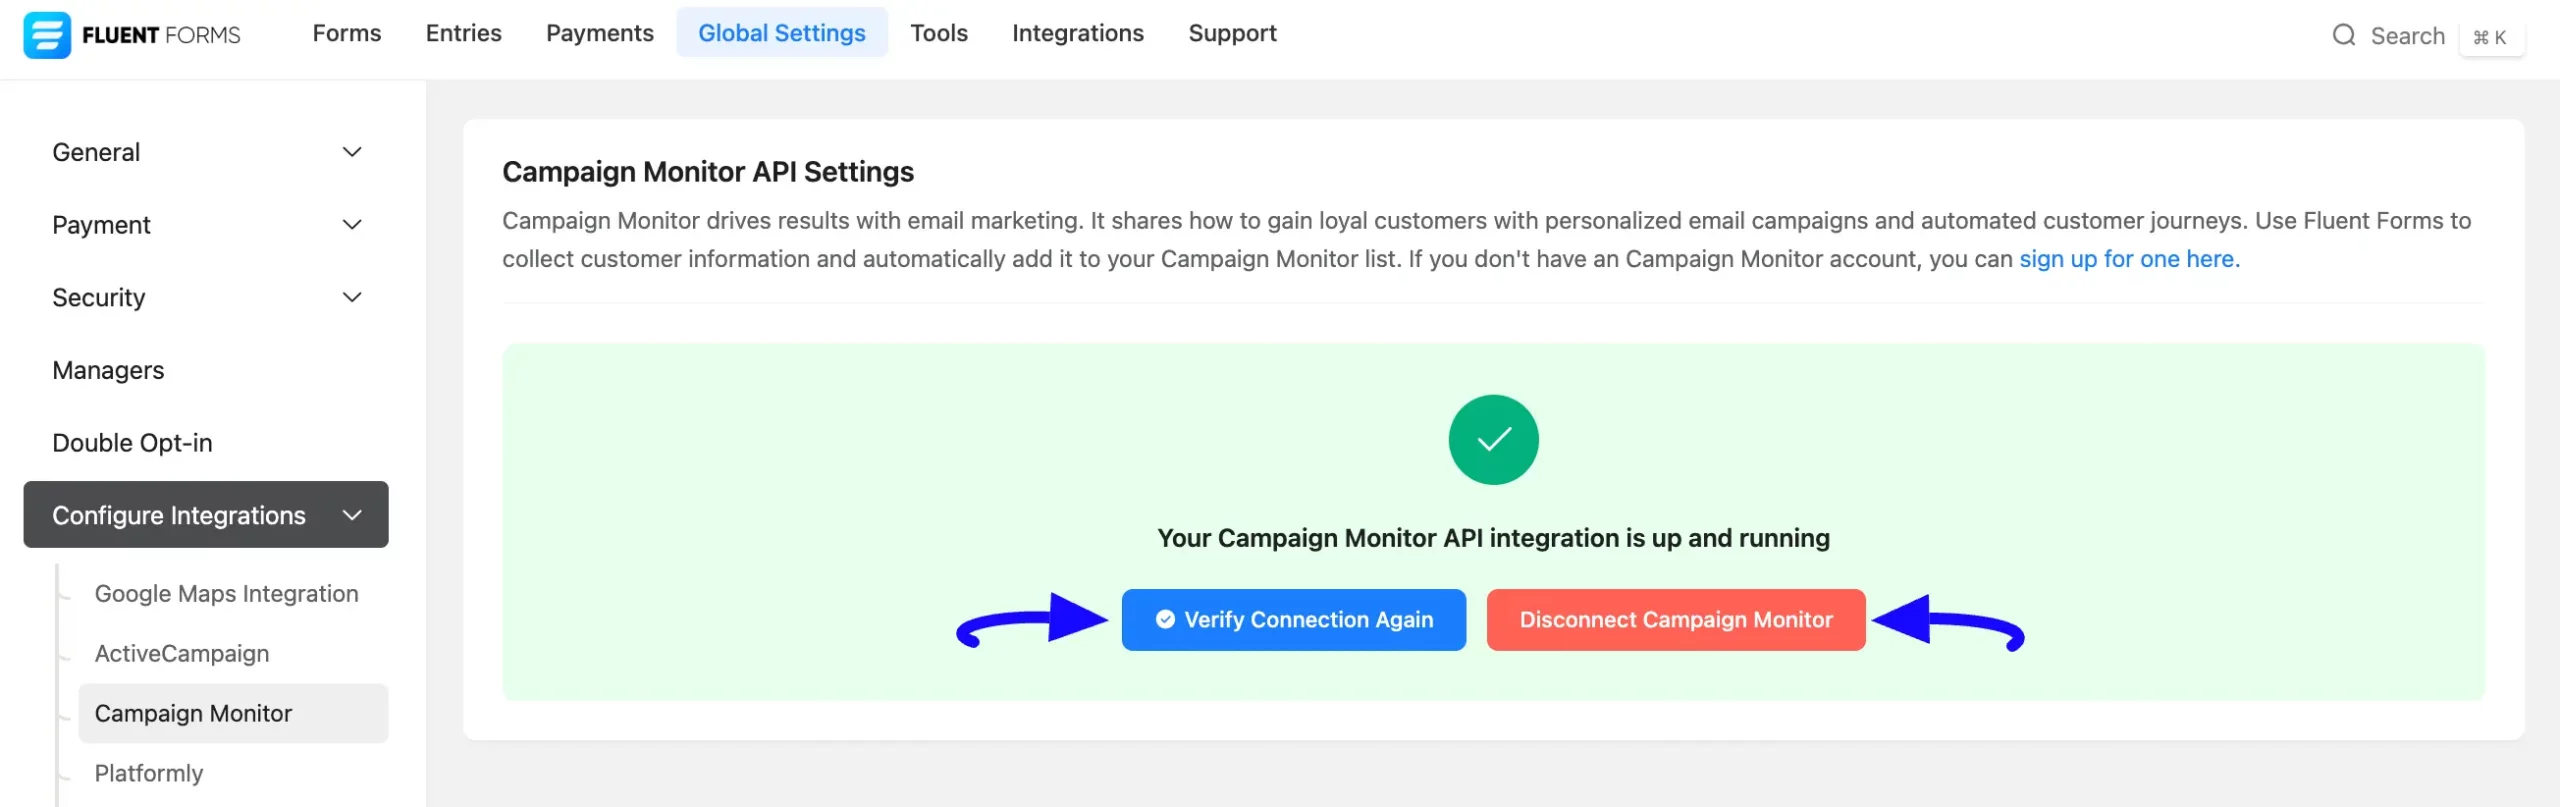Image resolution: width=2560 pixels, height=807 pixels.
Task: Open Integrations in top navigation
Action: 1078,33
